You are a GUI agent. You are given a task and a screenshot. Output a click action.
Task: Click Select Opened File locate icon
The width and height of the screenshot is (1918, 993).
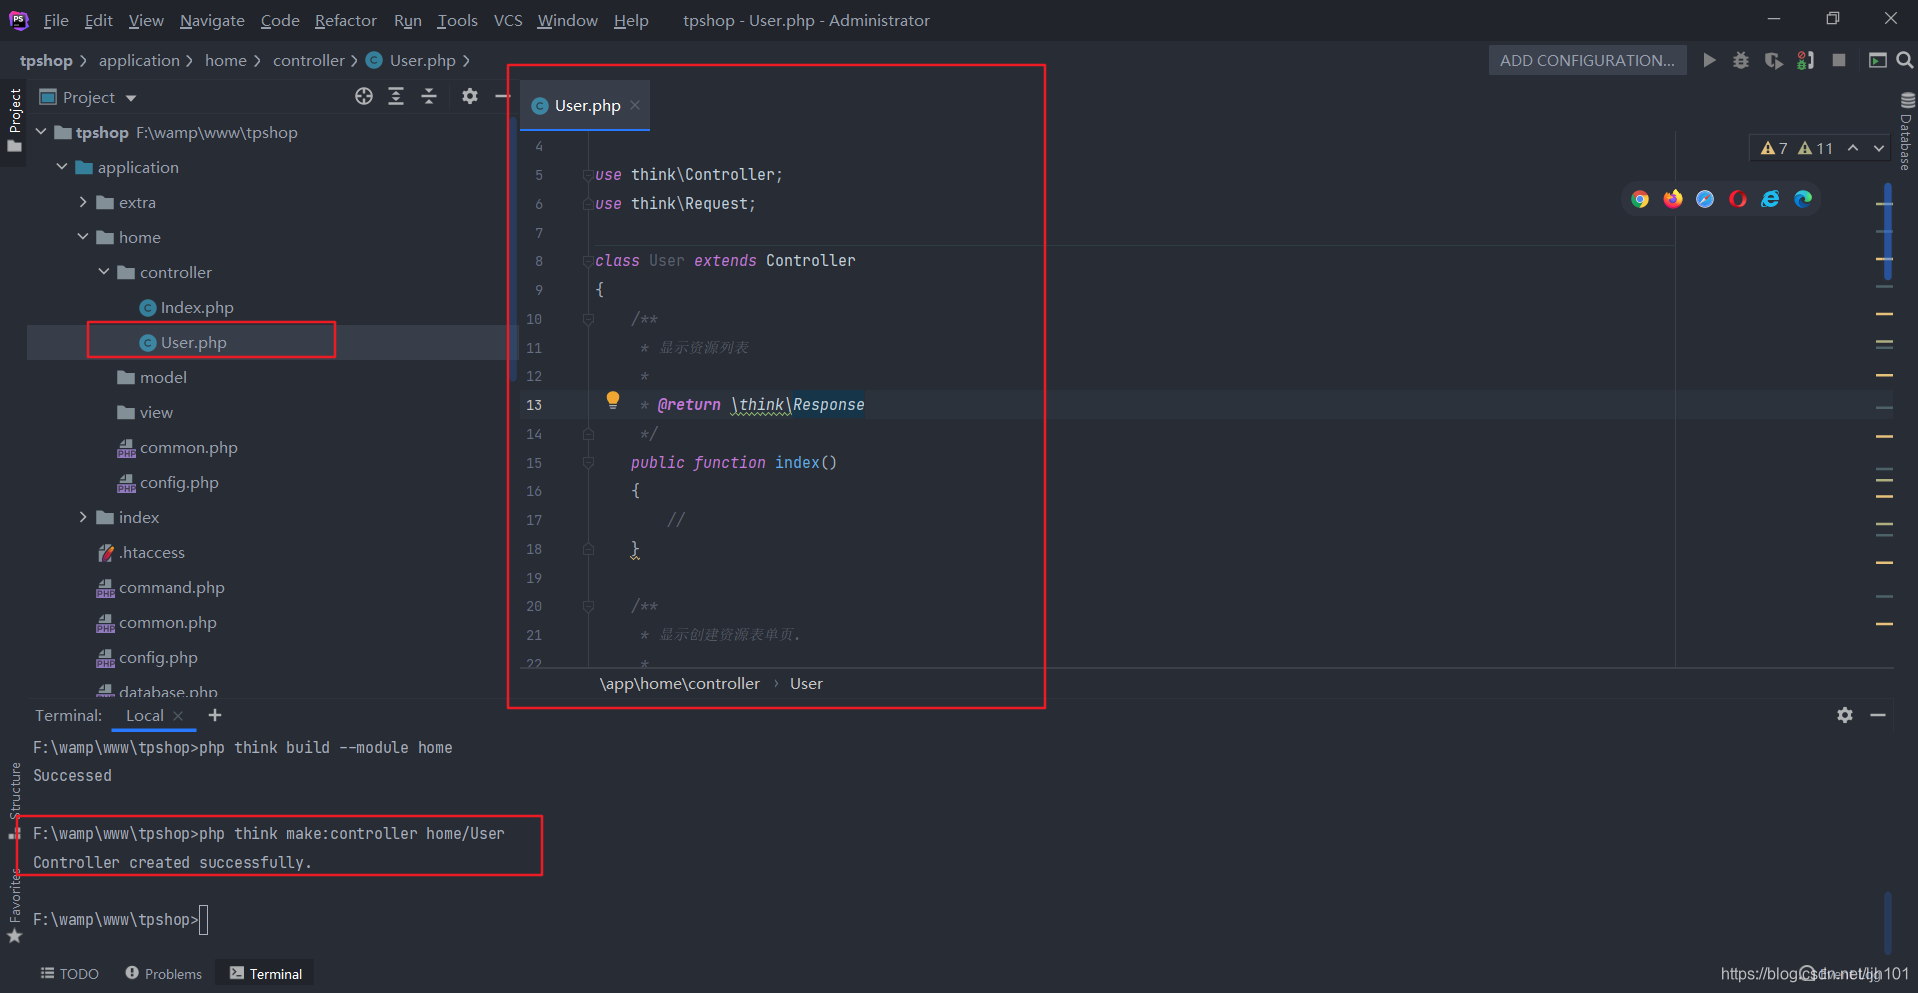(364, 96)
